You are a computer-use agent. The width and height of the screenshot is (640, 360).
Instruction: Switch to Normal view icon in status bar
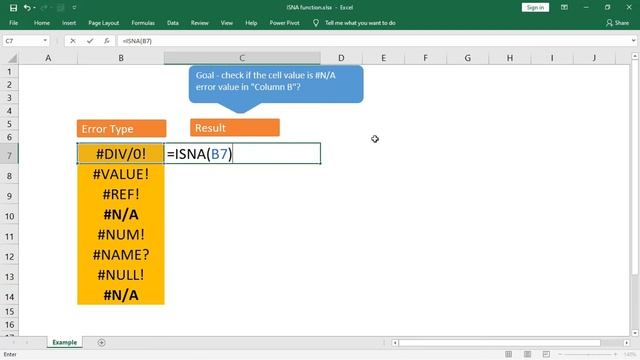tap(509, 354)
